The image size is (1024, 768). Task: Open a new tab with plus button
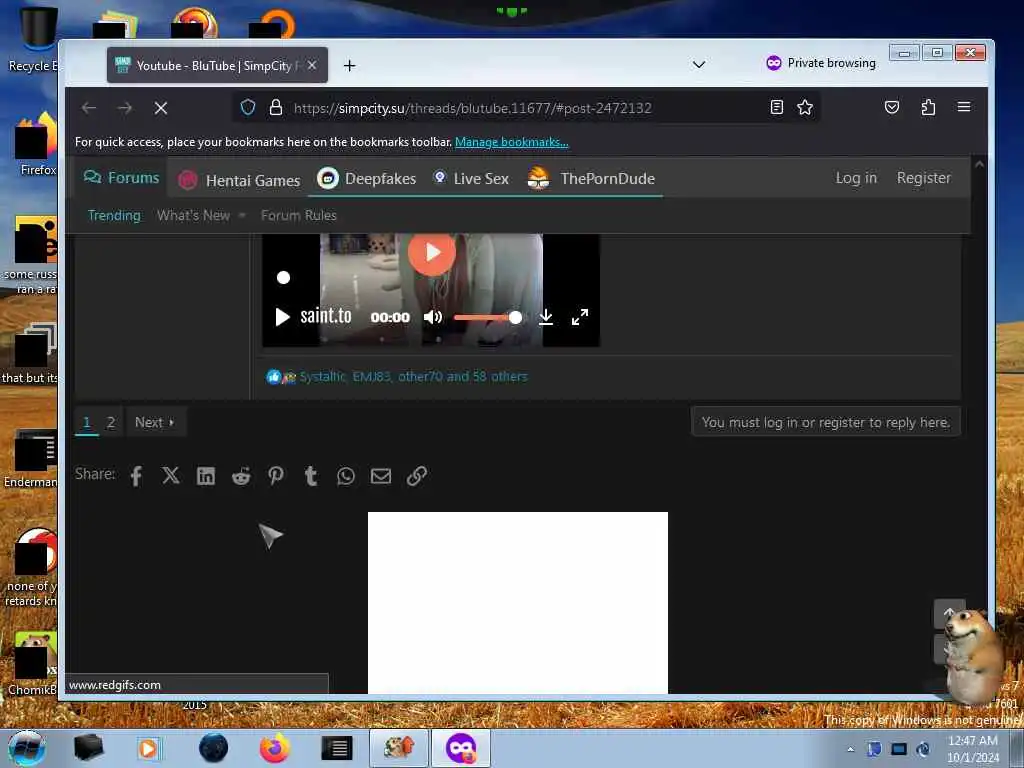point(349,65)
